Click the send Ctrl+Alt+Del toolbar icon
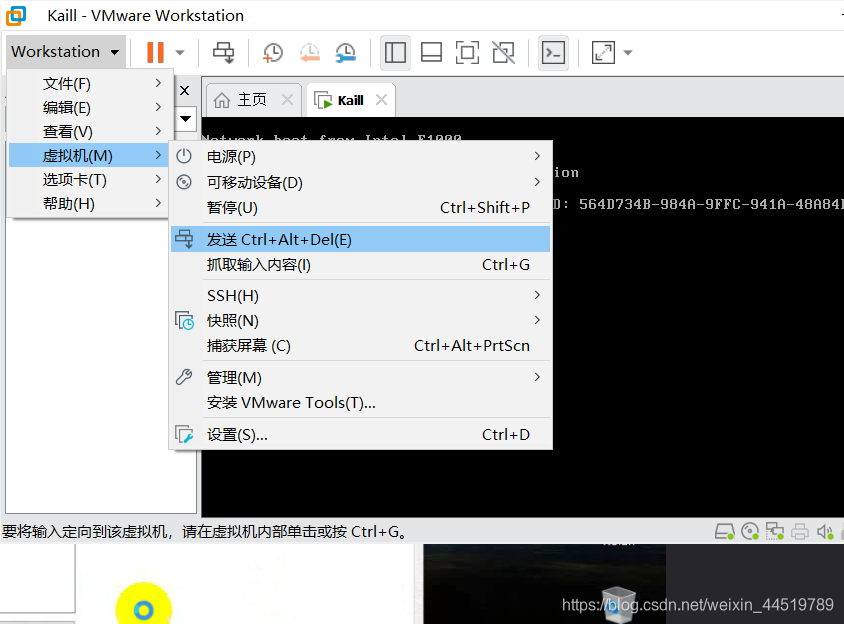The image size is (844, 624). 223,53
